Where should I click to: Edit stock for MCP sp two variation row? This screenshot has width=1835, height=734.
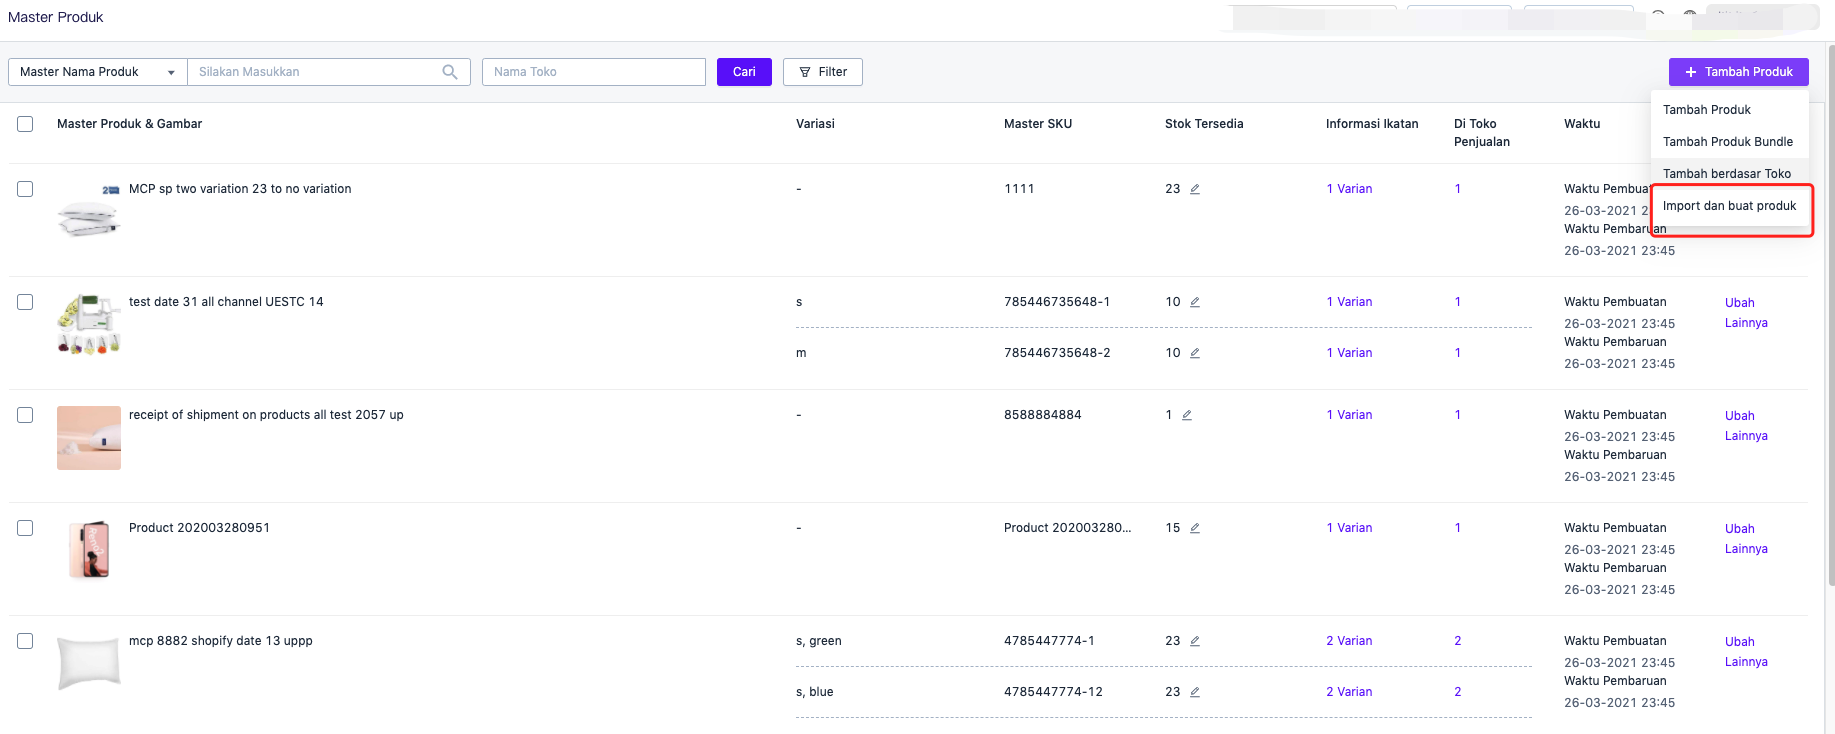(1195, 189)
